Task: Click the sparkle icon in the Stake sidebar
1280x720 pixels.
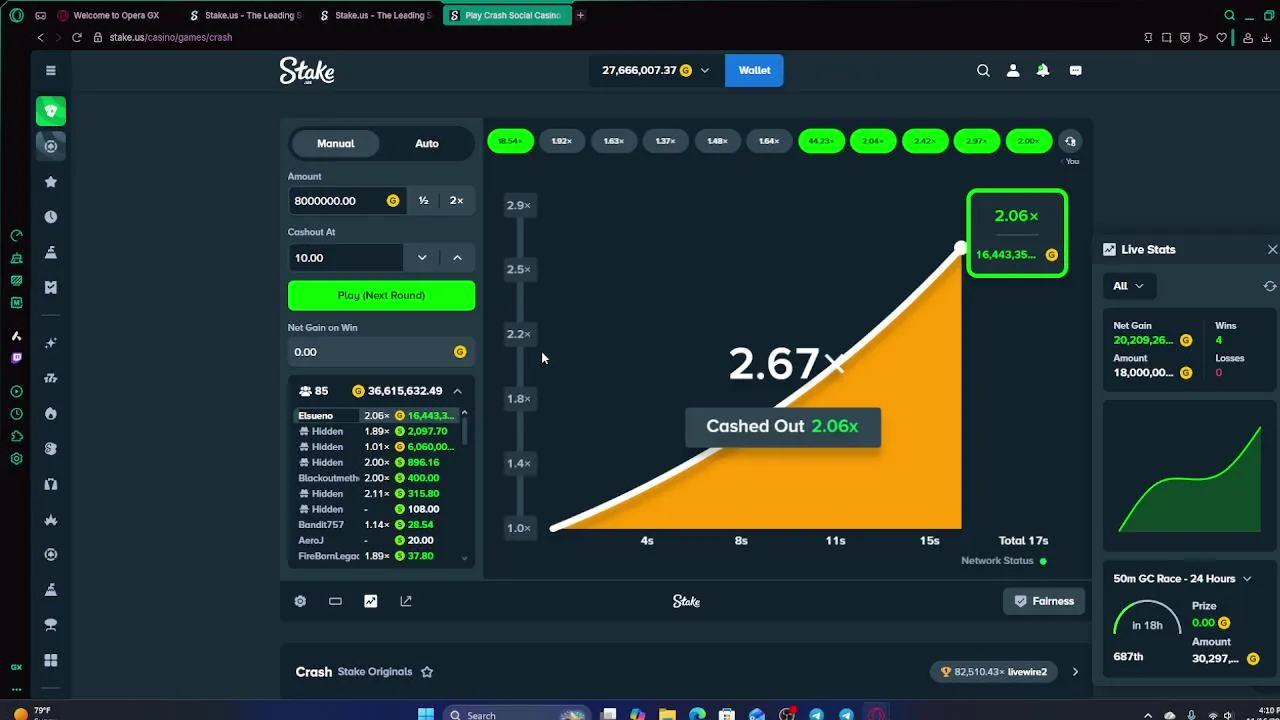Action: (x=51, y=343)
